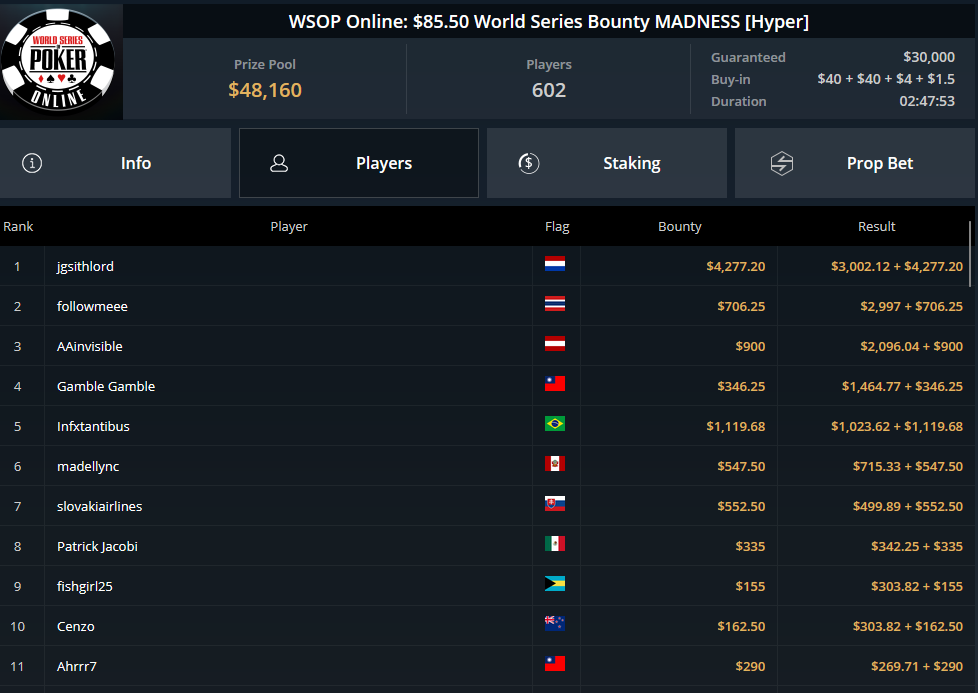Click the 602 players count
This screenshot has width=978, height=693.
[549, 90]
